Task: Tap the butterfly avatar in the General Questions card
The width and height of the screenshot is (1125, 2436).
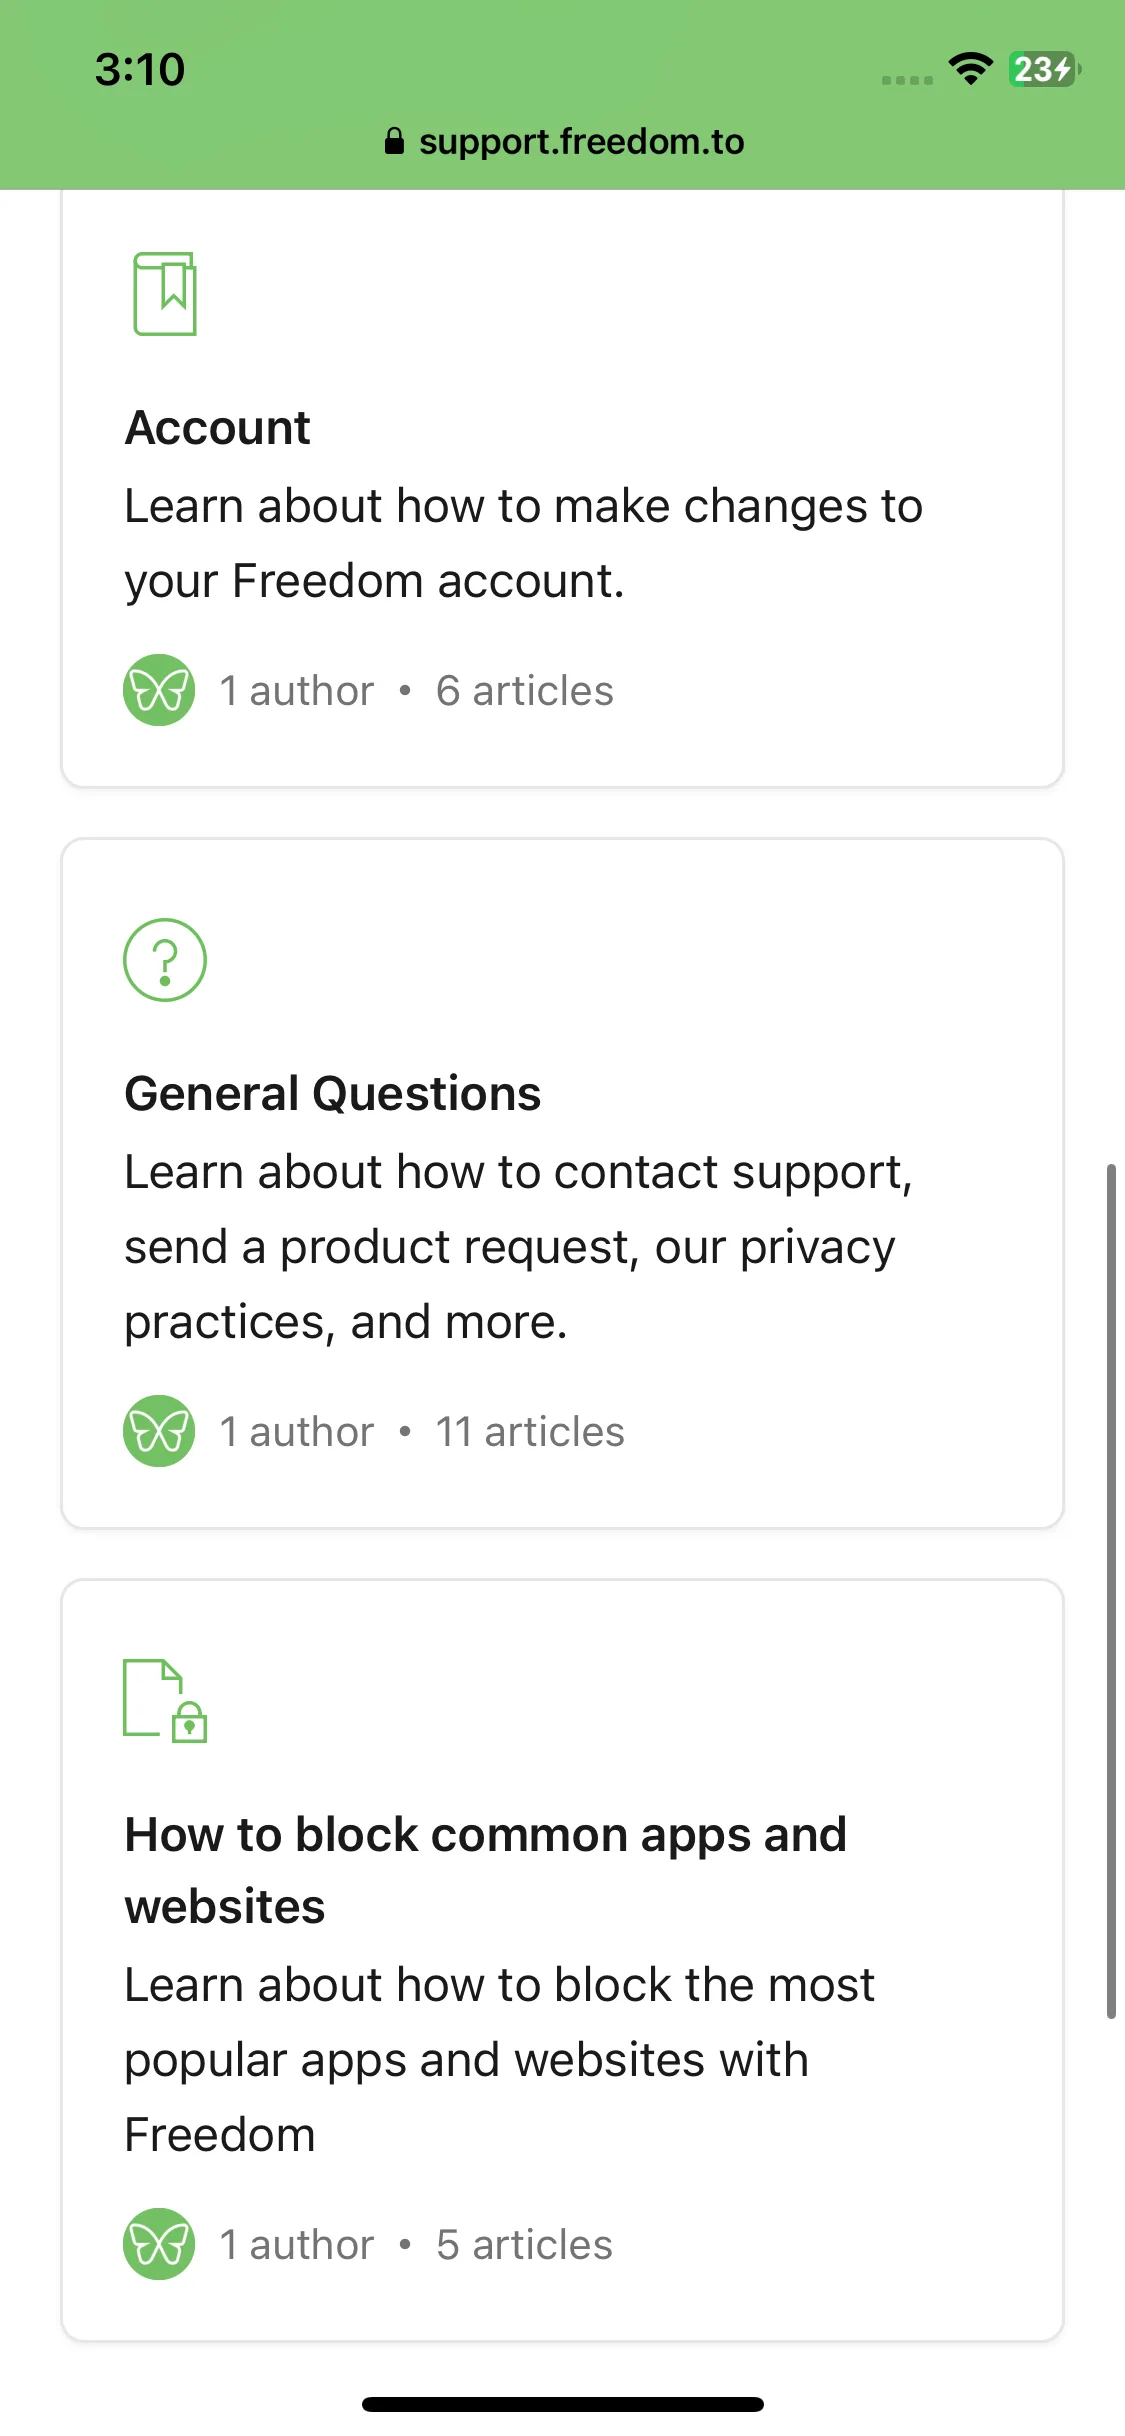Action: click(x=159, y=1431)
